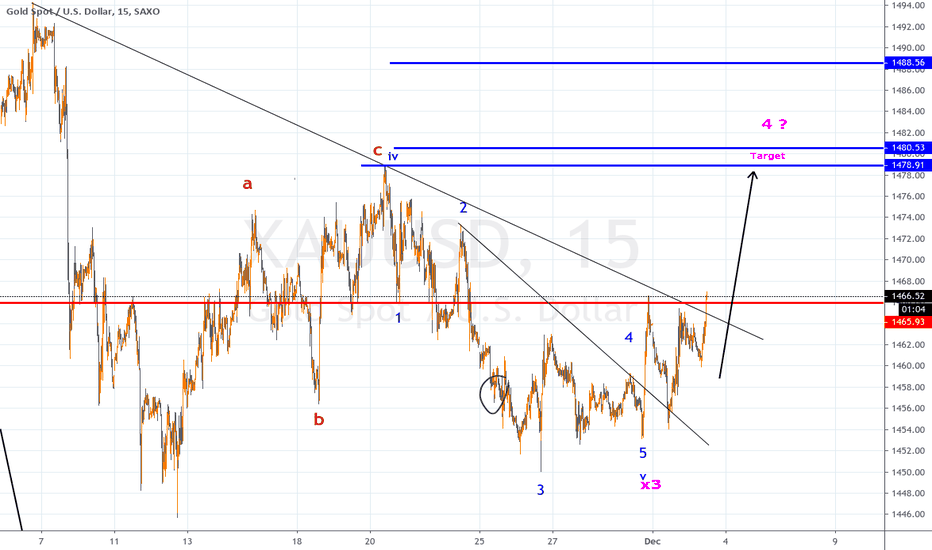Screen dimensions: 932x550
Task: Click the red 1465.93 price label
Action: [907, 322]
